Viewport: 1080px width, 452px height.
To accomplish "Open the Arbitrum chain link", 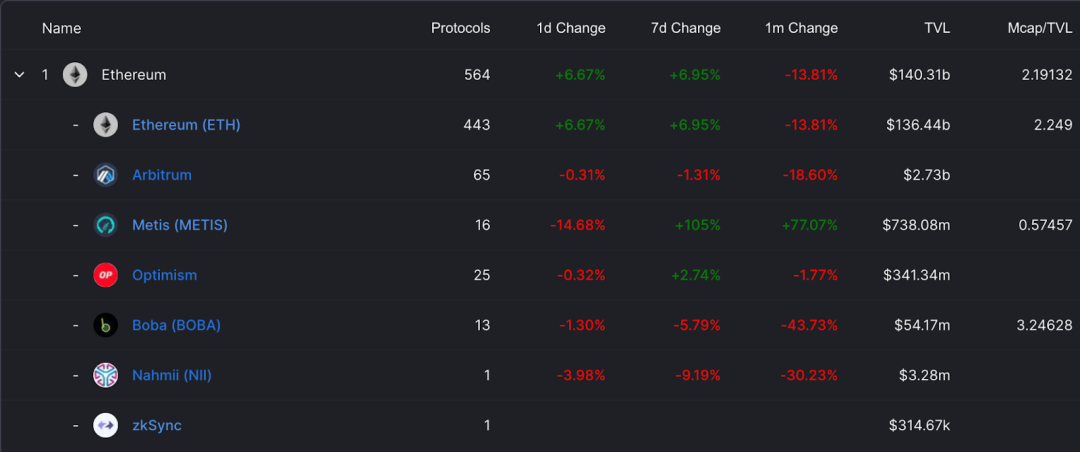I will [x=162, y=175].
